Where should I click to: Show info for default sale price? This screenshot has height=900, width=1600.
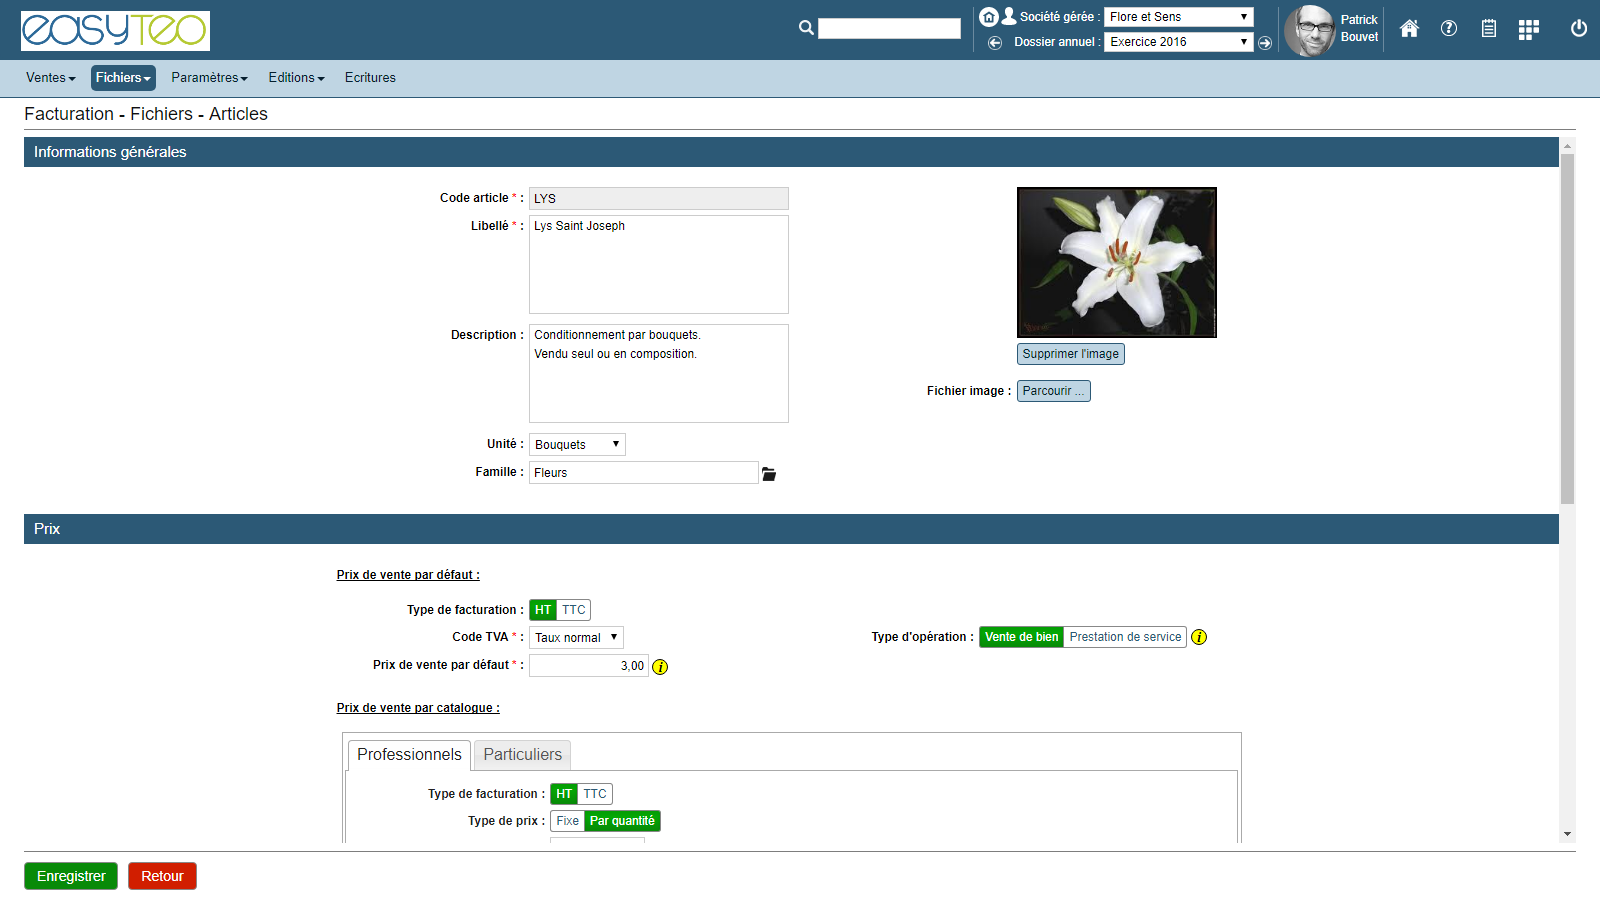[x=660, y=667]
